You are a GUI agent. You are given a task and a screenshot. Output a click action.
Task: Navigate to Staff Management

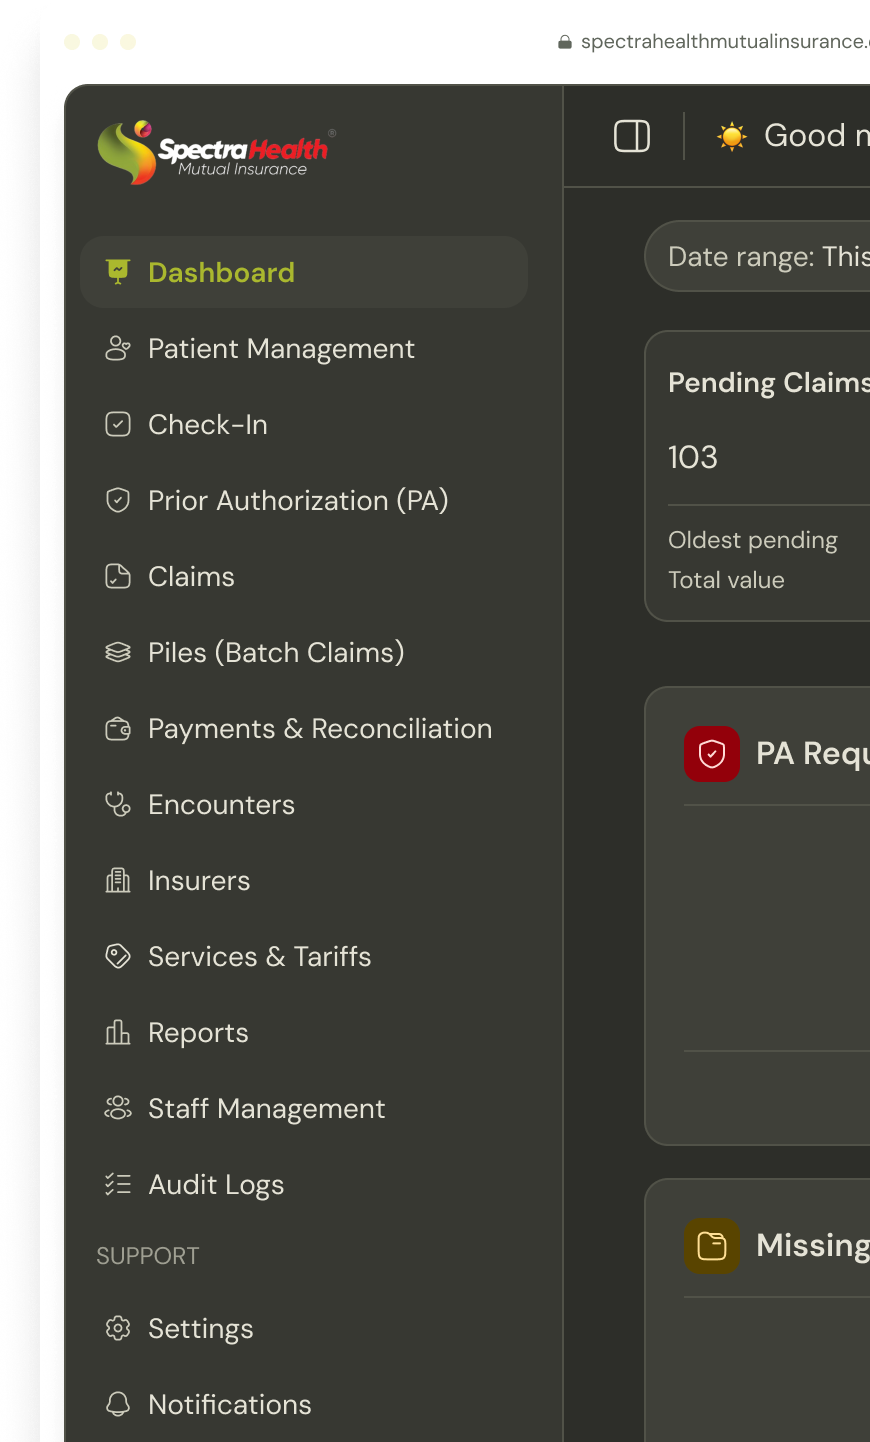click(266, 1109)
